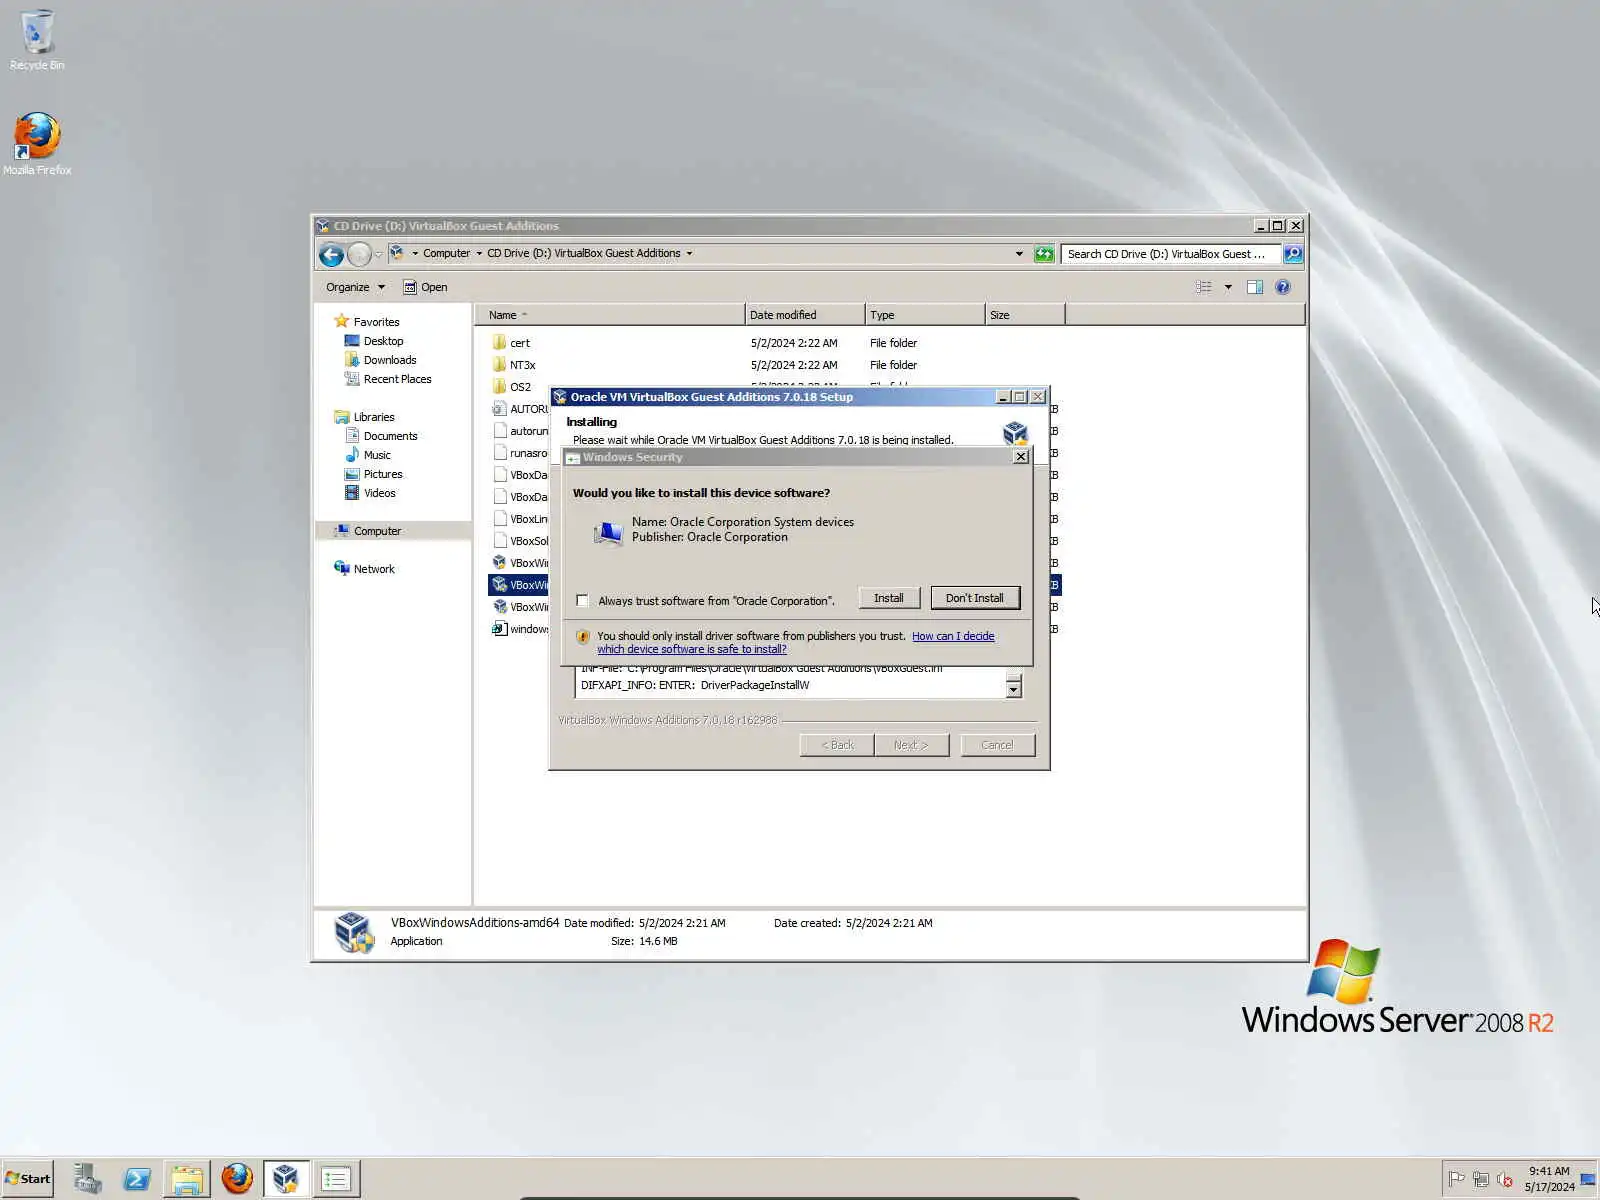
Task: Open the Music library
Action: point(377,455)
